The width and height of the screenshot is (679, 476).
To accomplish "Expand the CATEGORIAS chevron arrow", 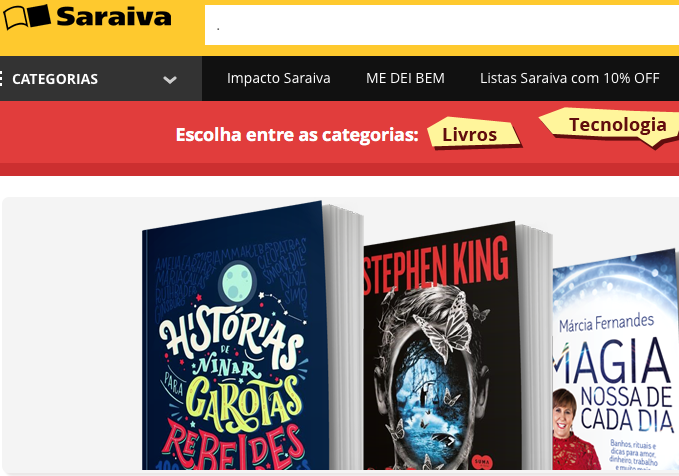I will click(170, 80).
